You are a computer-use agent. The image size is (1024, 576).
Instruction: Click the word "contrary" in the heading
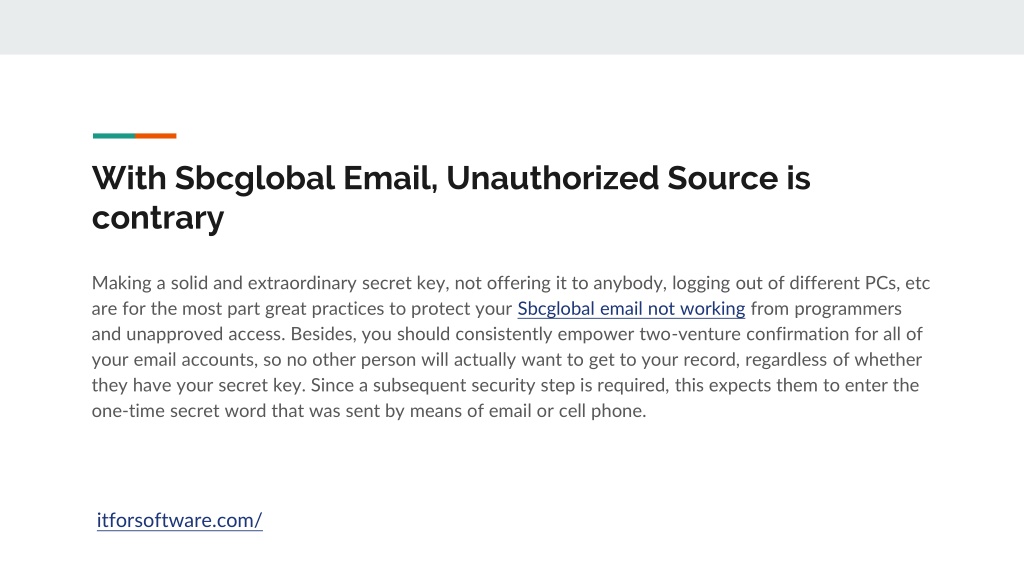pyautogui.click(x=158, y=217)
